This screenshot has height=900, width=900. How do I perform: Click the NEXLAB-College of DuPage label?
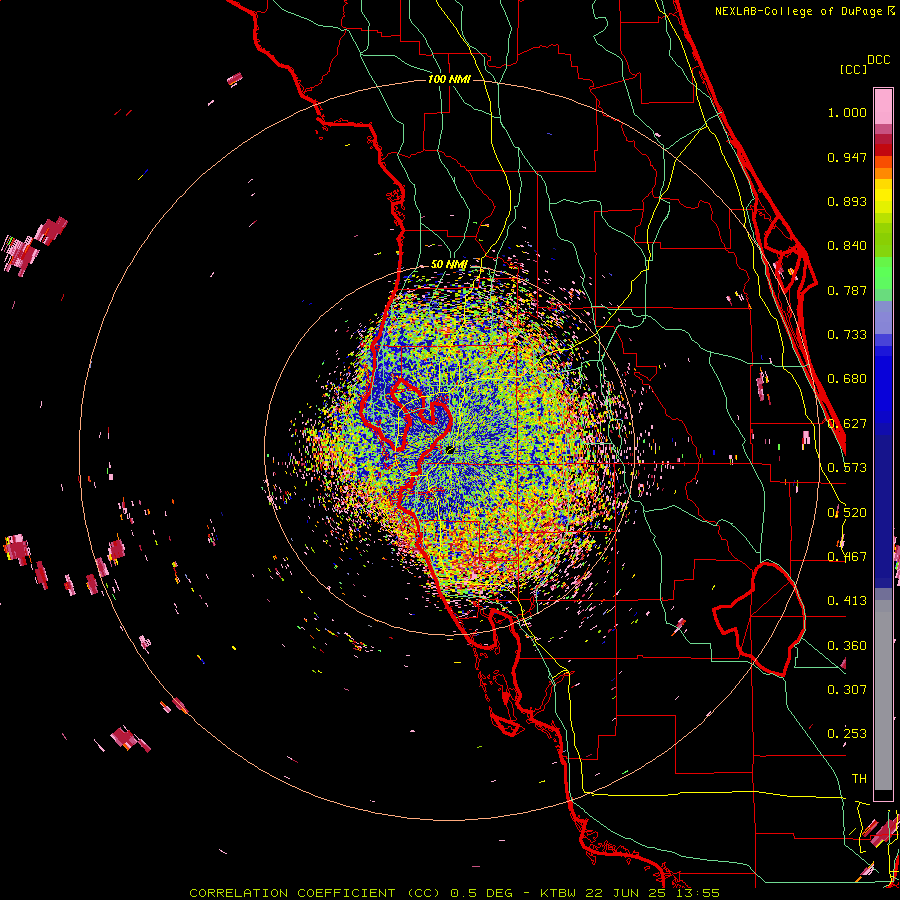(804, 11)
